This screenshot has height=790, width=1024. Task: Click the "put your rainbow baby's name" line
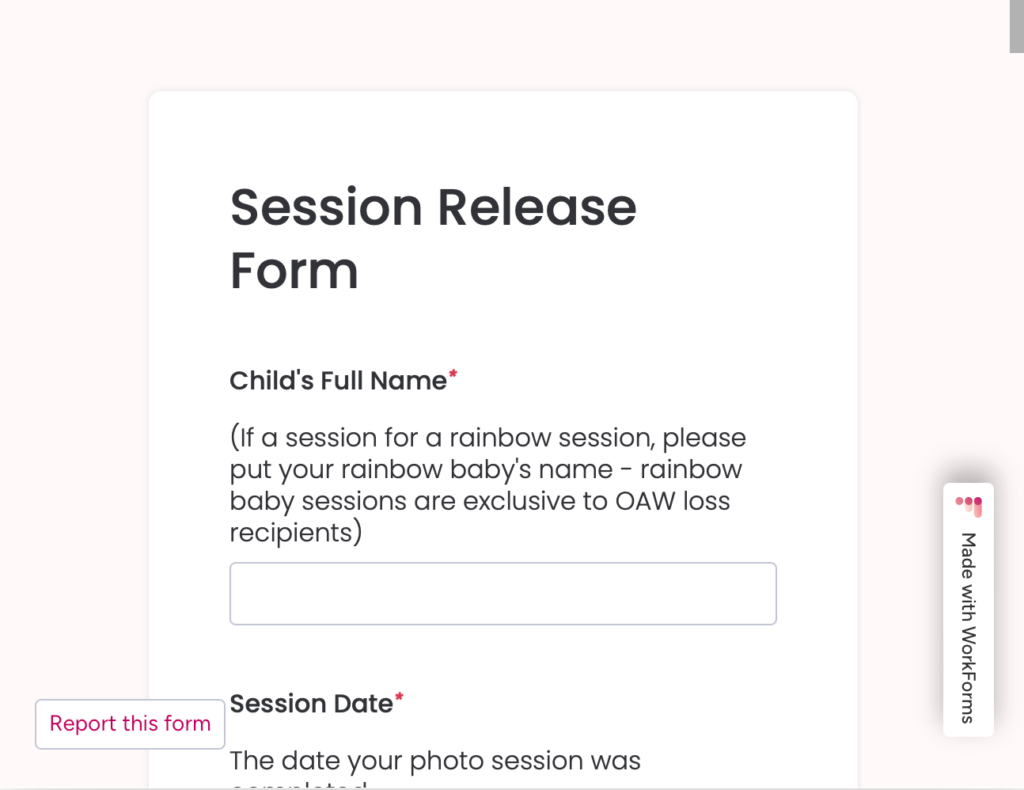[486, 470]
